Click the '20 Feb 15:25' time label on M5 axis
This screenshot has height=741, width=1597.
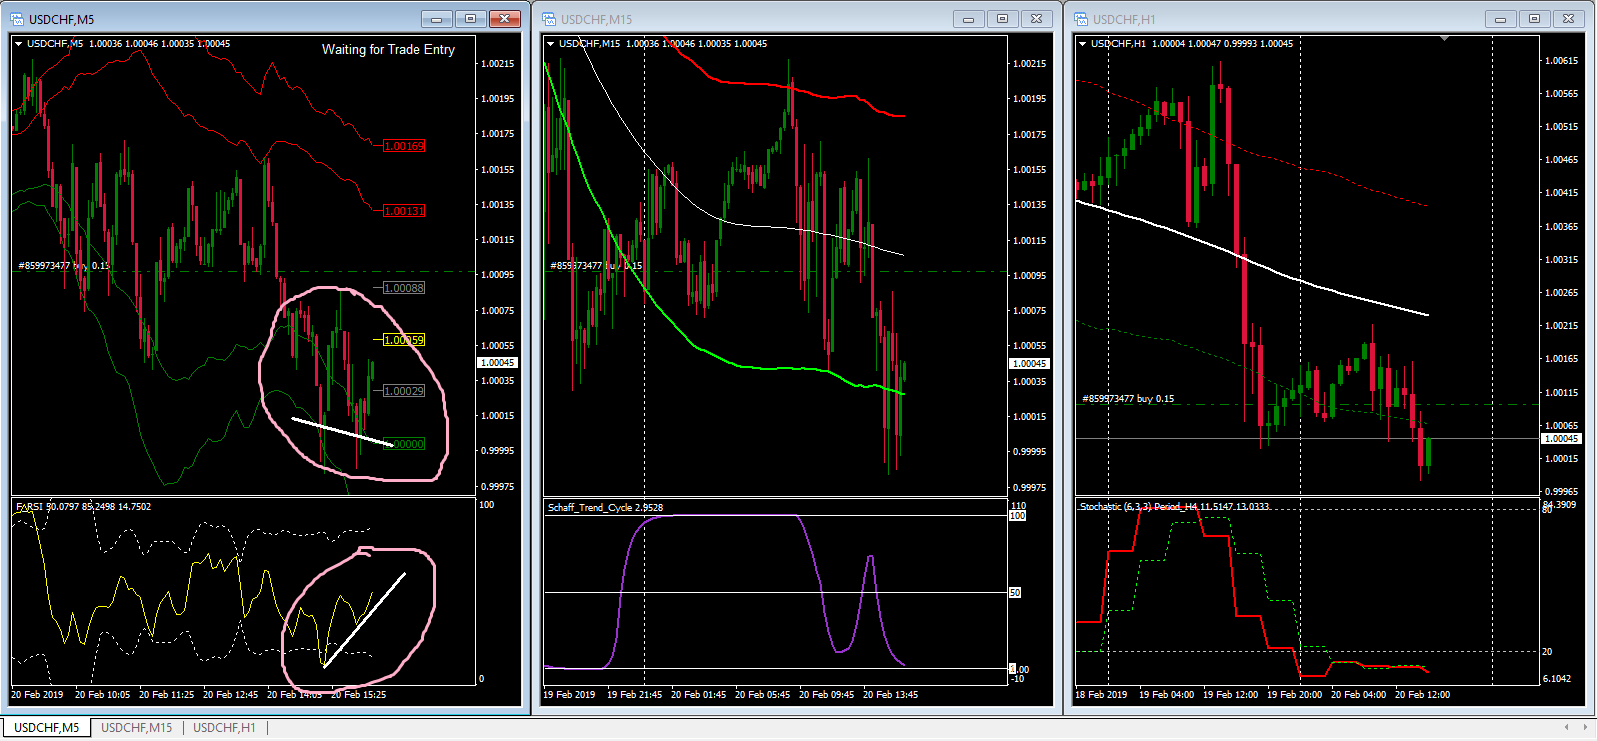click(358, 695)
